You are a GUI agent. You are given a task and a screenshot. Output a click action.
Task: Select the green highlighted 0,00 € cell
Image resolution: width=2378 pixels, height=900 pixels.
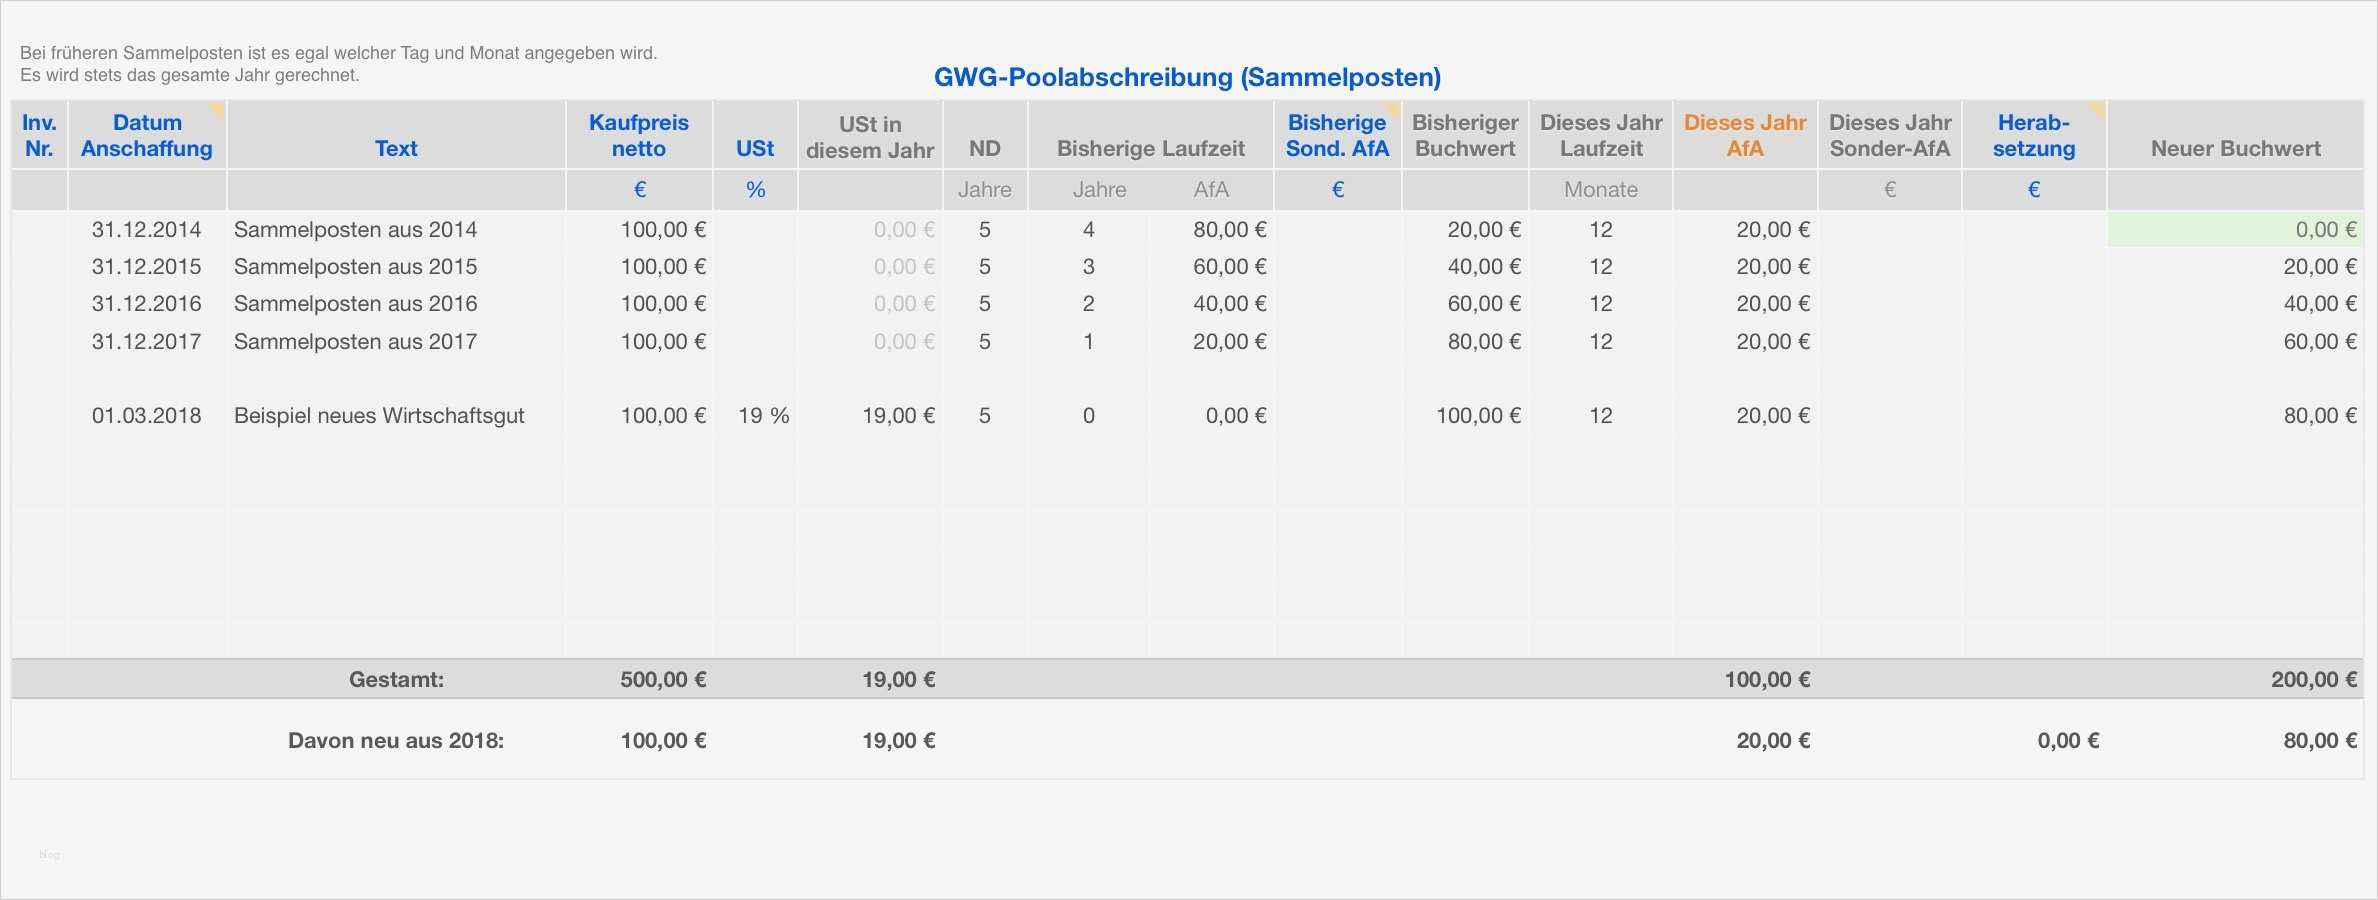2240,229
